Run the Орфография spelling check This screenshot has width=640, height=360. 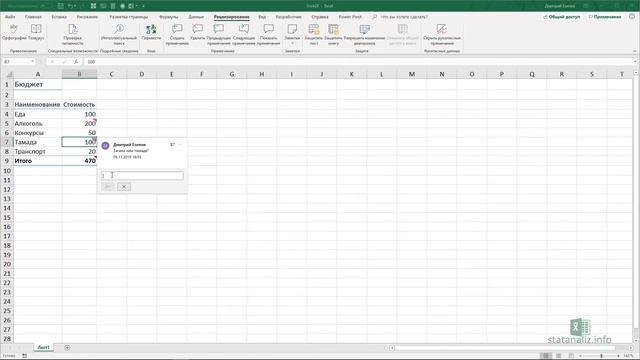(14, 32)
